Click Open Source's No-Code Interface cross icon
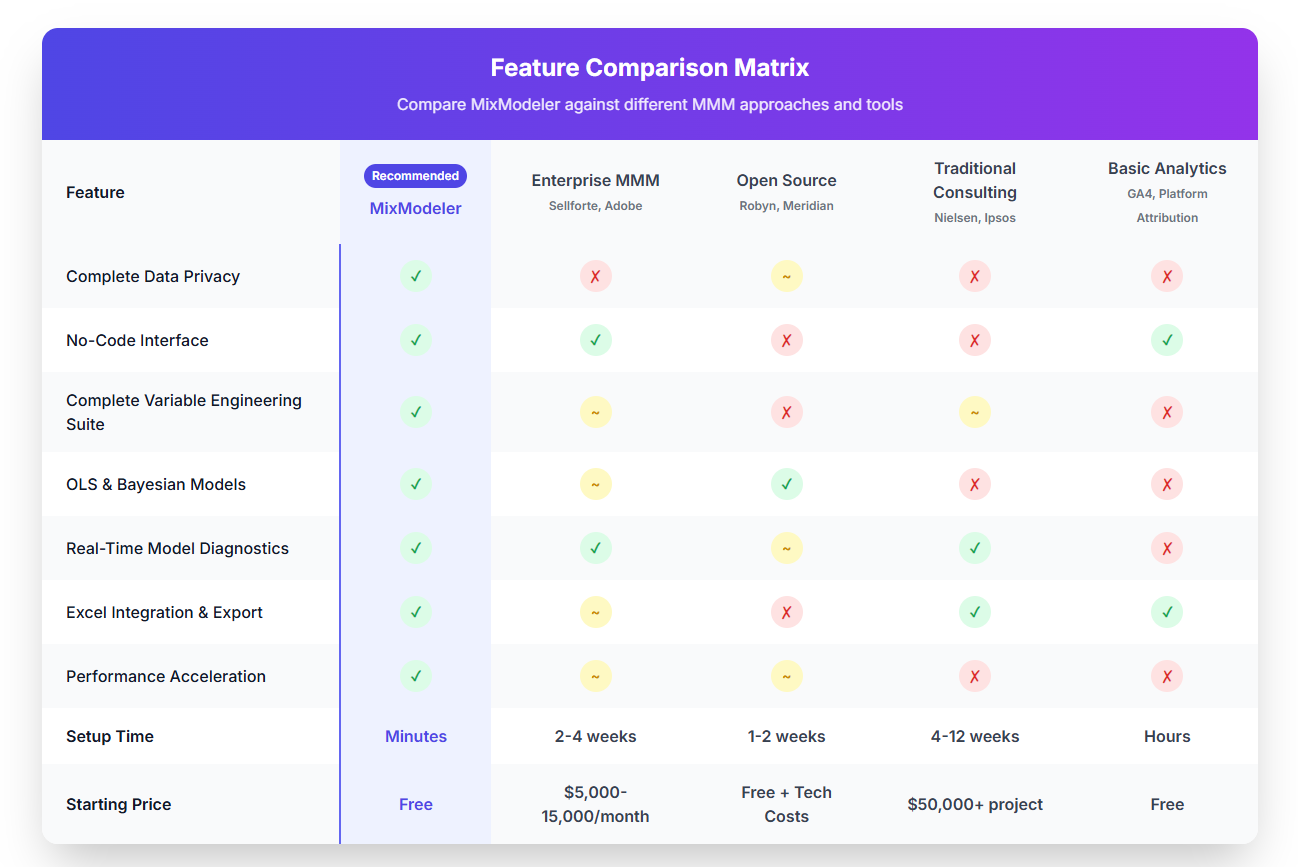Viewport: 1298px width, 867px height. click(786, 340)
